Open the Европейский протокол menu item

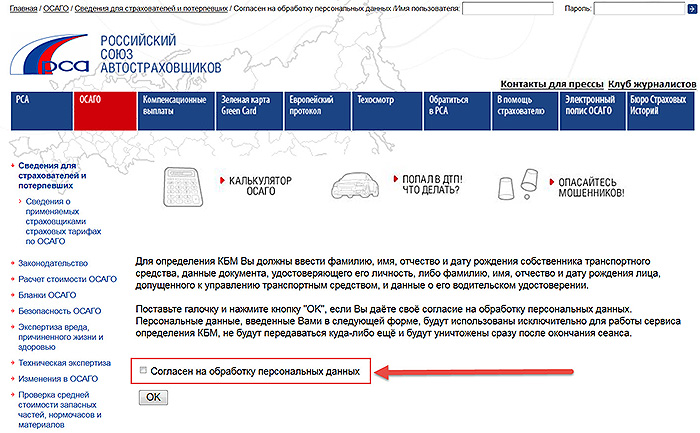[312, 111]
